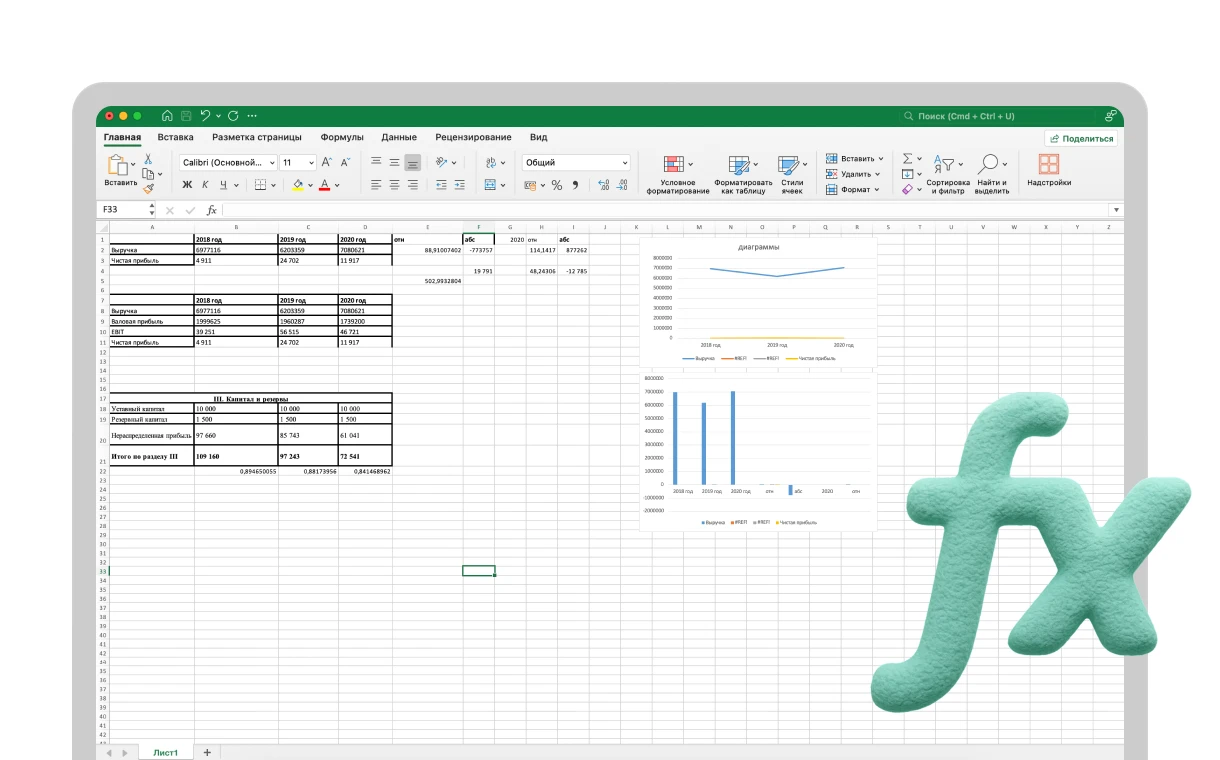Image resolution: width=1220 pixels, height=760 pixels.
Task: Click the Increase font size icon
Action: [x=327, y=162]
